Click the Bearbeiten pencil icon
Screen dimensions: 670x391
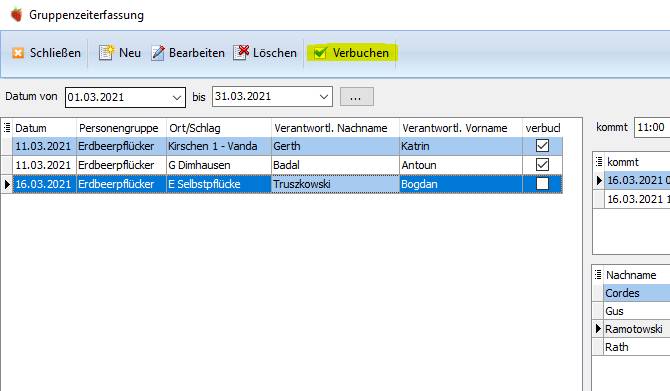coord(158,53)
